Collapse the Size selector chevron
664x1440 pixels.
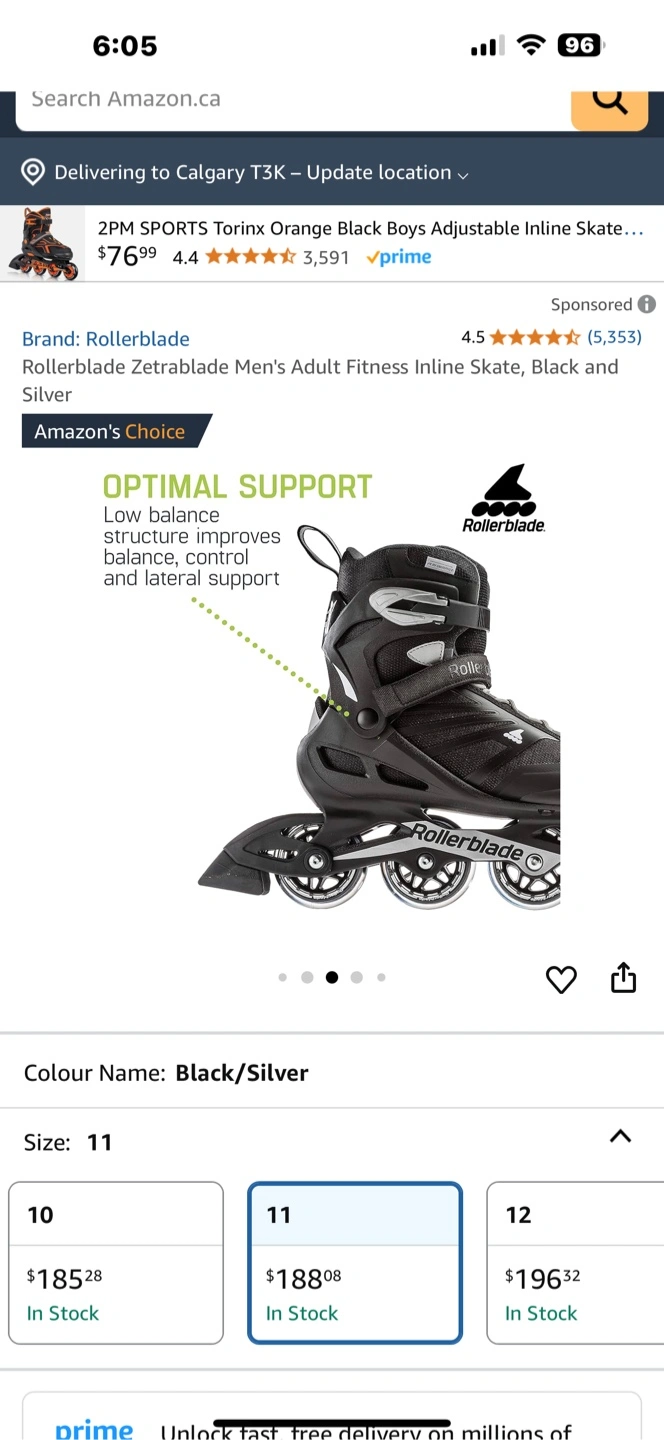(x=620, y=1136)
